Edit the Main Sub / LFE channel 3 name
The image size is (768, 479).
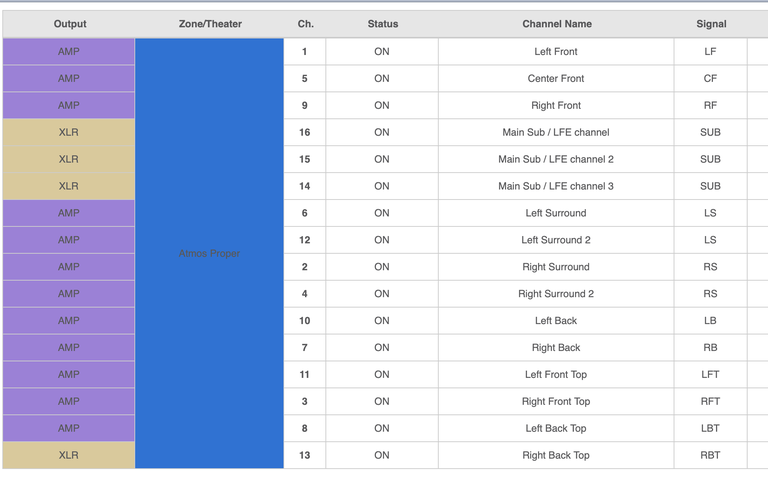click(x=556, y=187)
